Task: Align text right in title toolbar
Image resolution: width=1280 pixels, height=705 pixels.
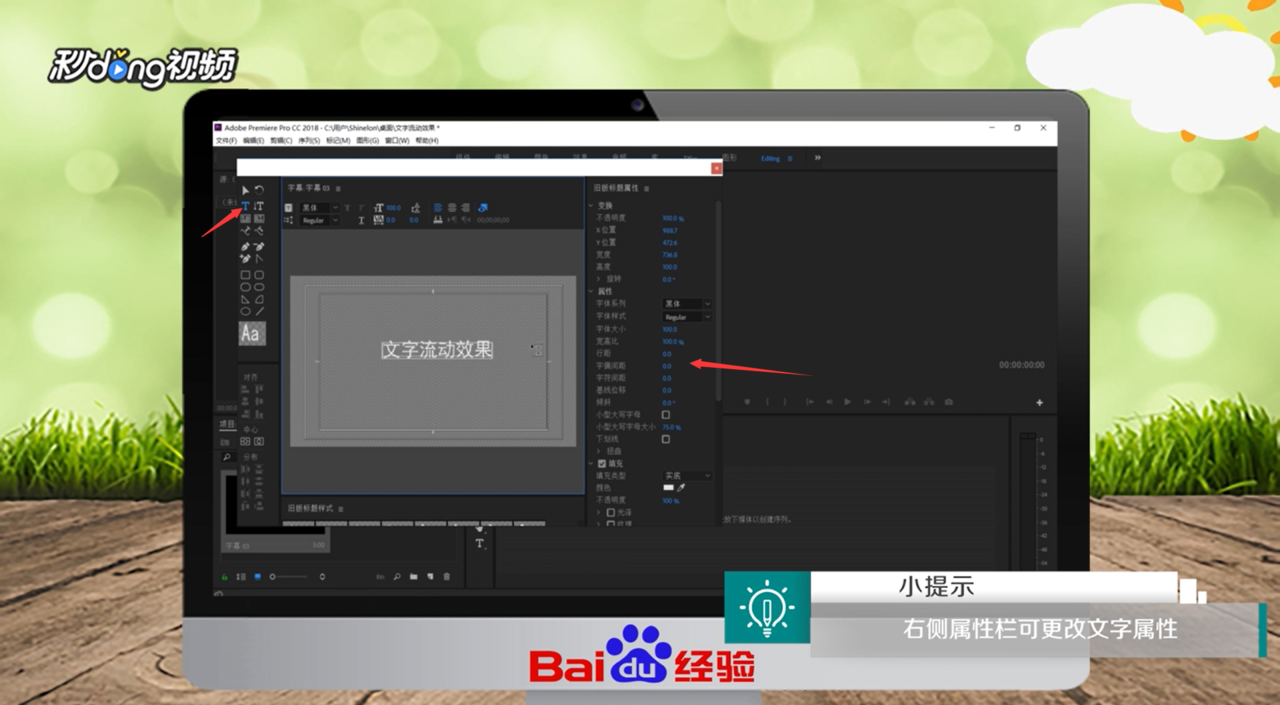Action: pos(465,207)
